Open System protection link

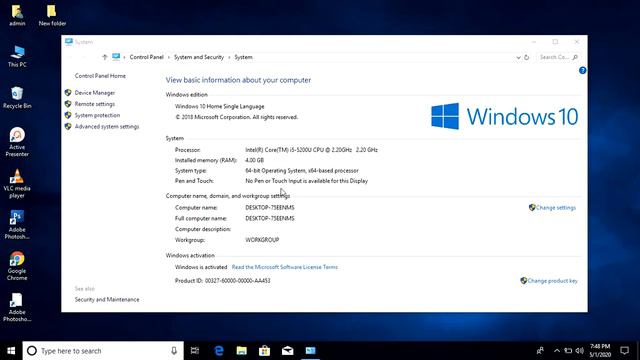click(97, 115)
